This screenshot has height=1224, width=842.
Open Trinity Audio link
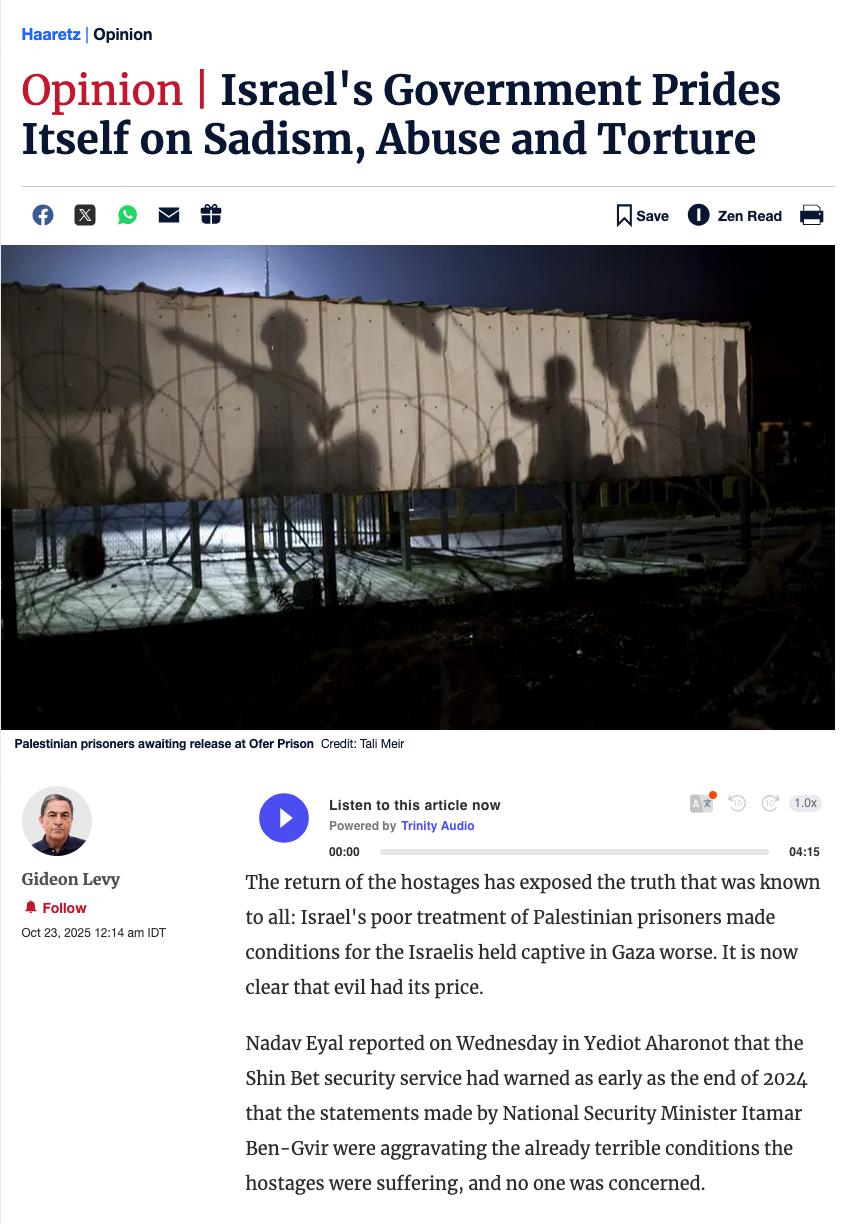pos(438,826)
